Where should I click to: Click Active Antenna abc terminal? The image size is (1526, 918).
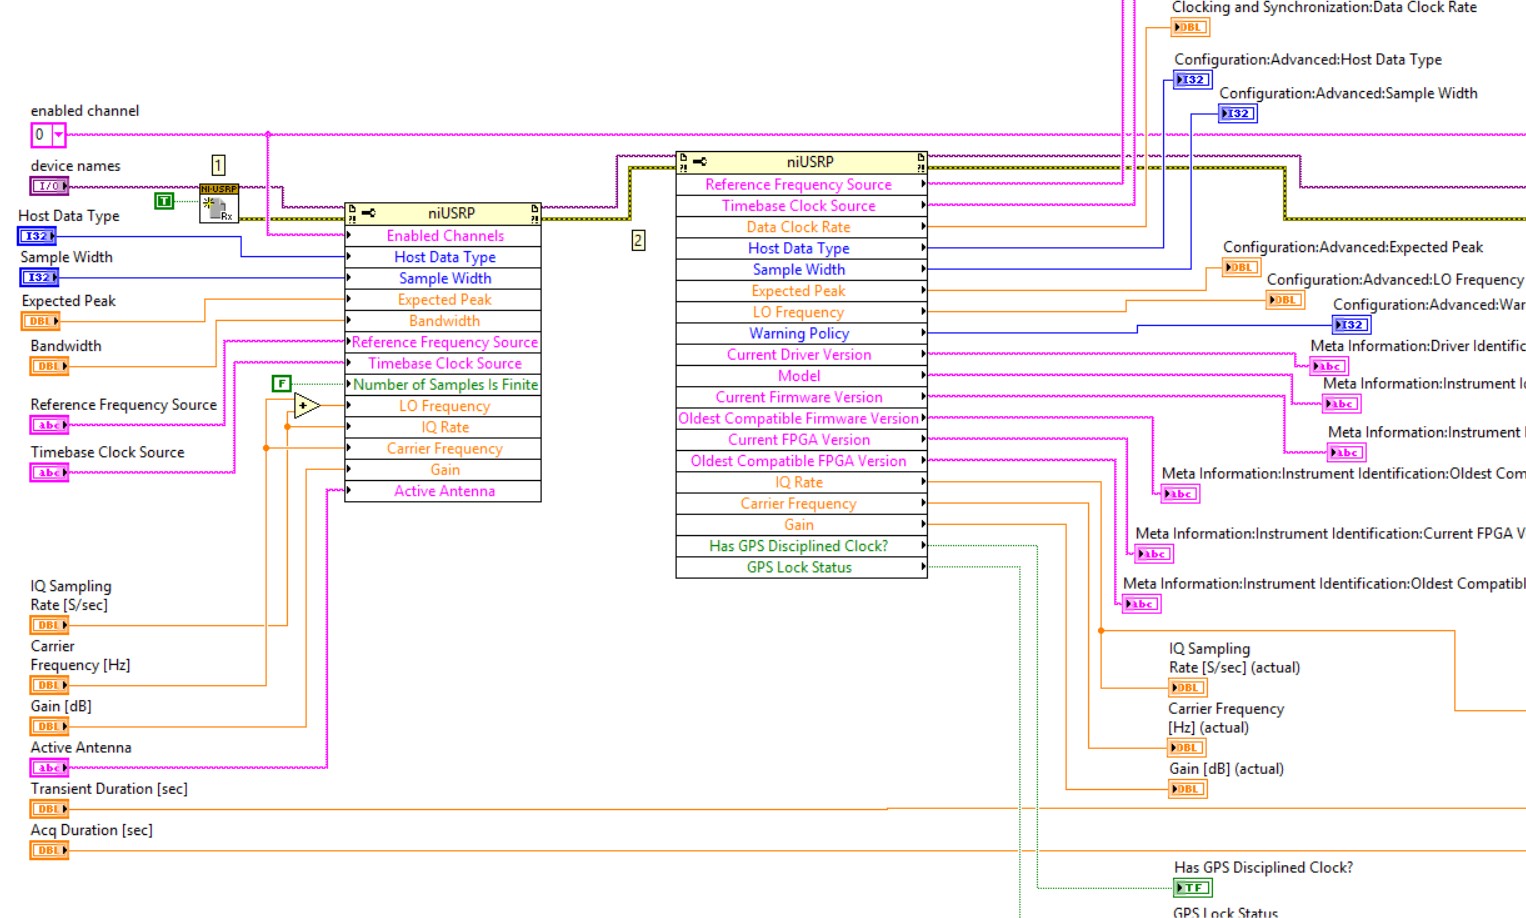49,768
